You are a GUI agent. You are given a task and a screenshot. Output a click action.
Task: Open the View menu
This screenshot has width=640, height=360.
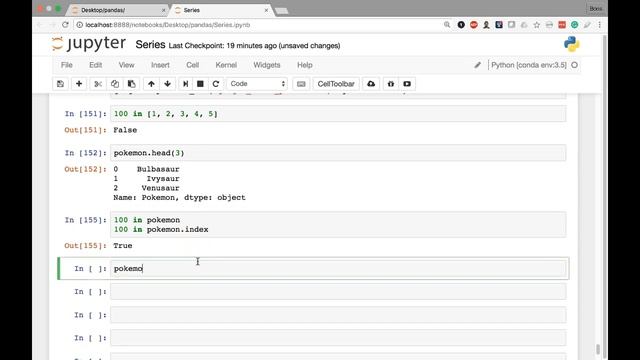[x=127, y=65]
